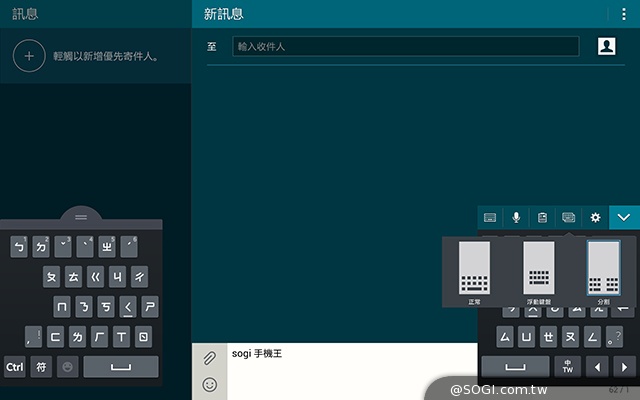Choose the 分割 split keyboard layout
This screenshot has height=400, width=640.
click(x=603, y=273)
